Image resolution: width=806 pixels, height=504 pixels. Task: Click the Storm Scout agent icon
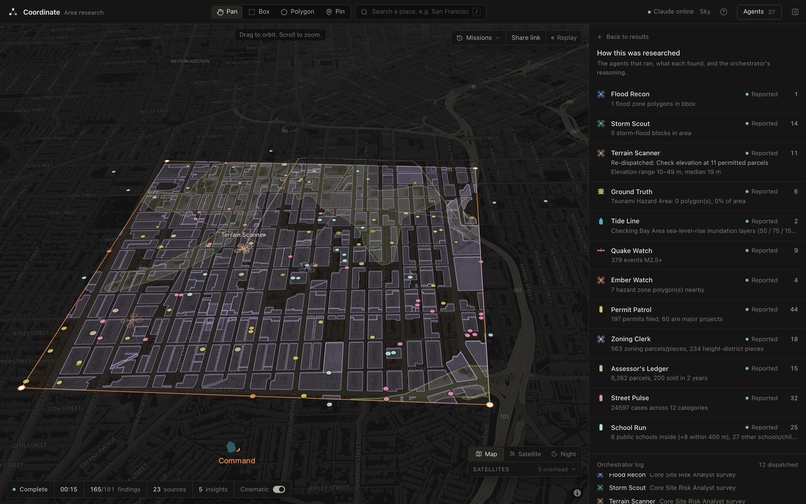(x=600, y=123)
